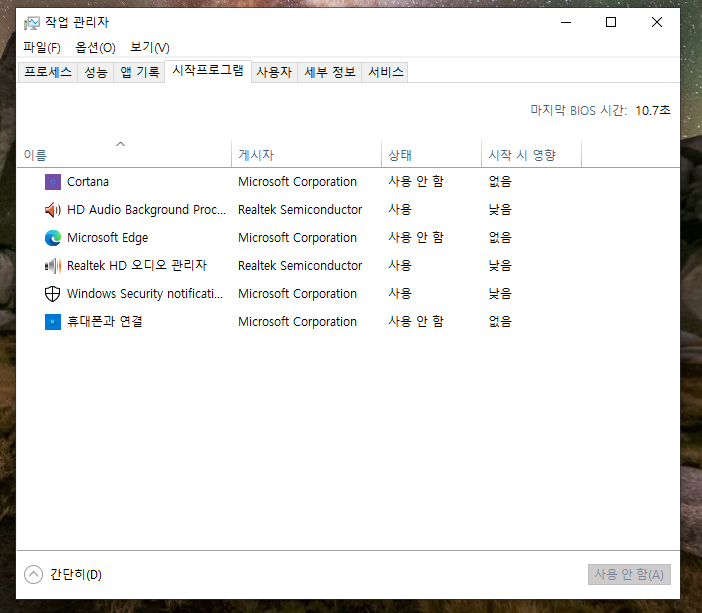
Task: Click the Realtek HD audio manager icon
Action: click(53, 266)
